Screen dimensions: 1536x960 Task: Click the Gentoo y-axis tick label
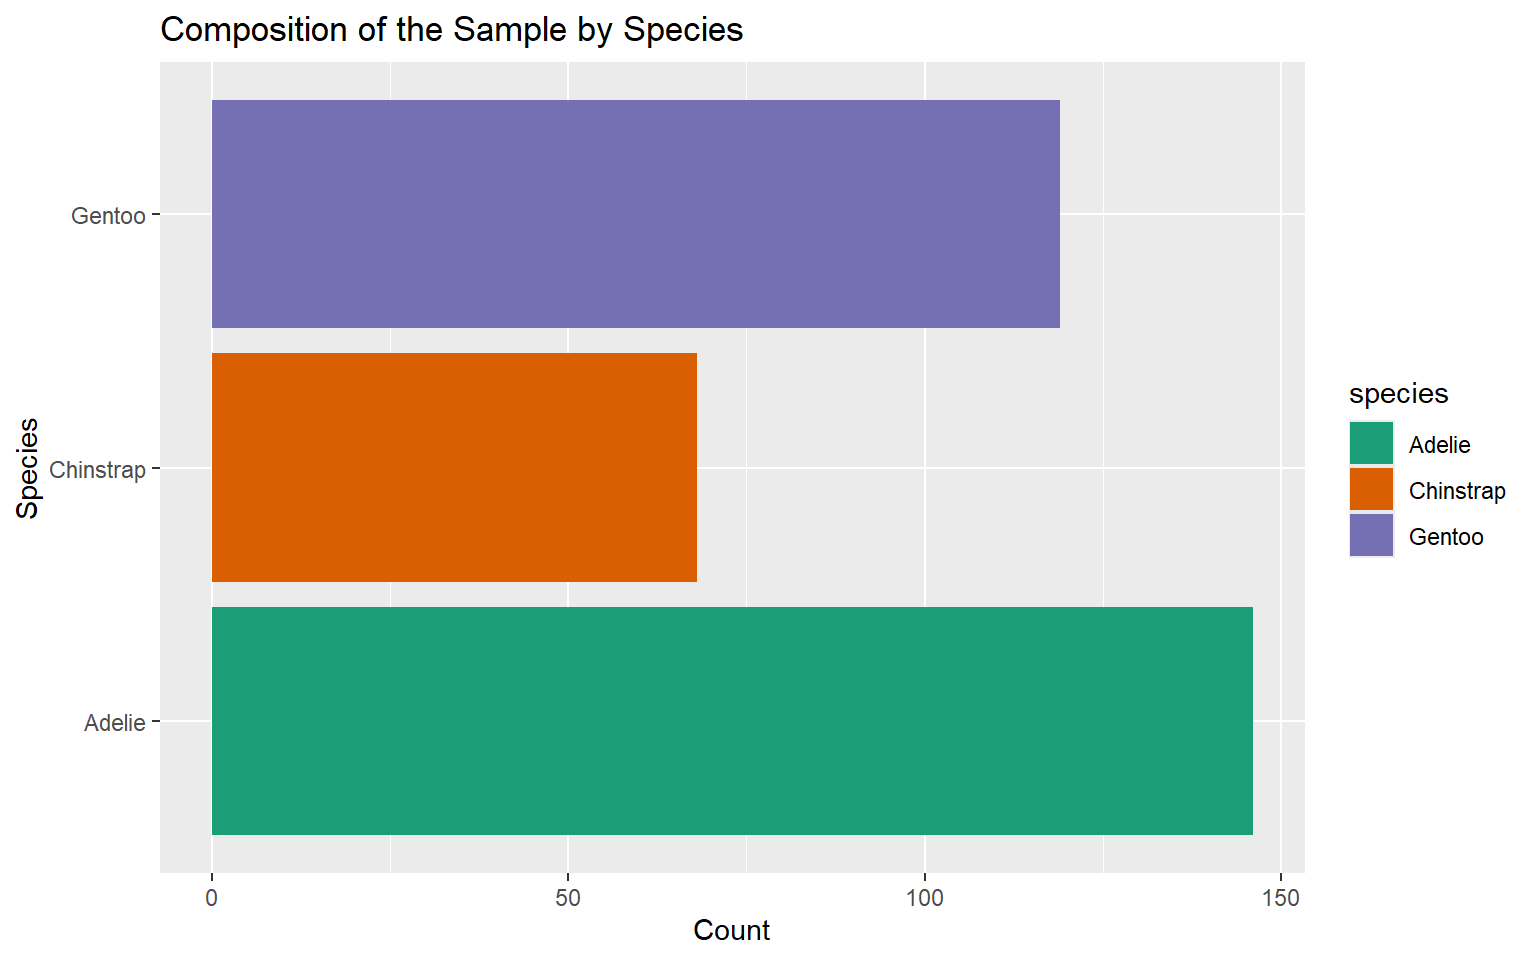(x=108, y=216)
